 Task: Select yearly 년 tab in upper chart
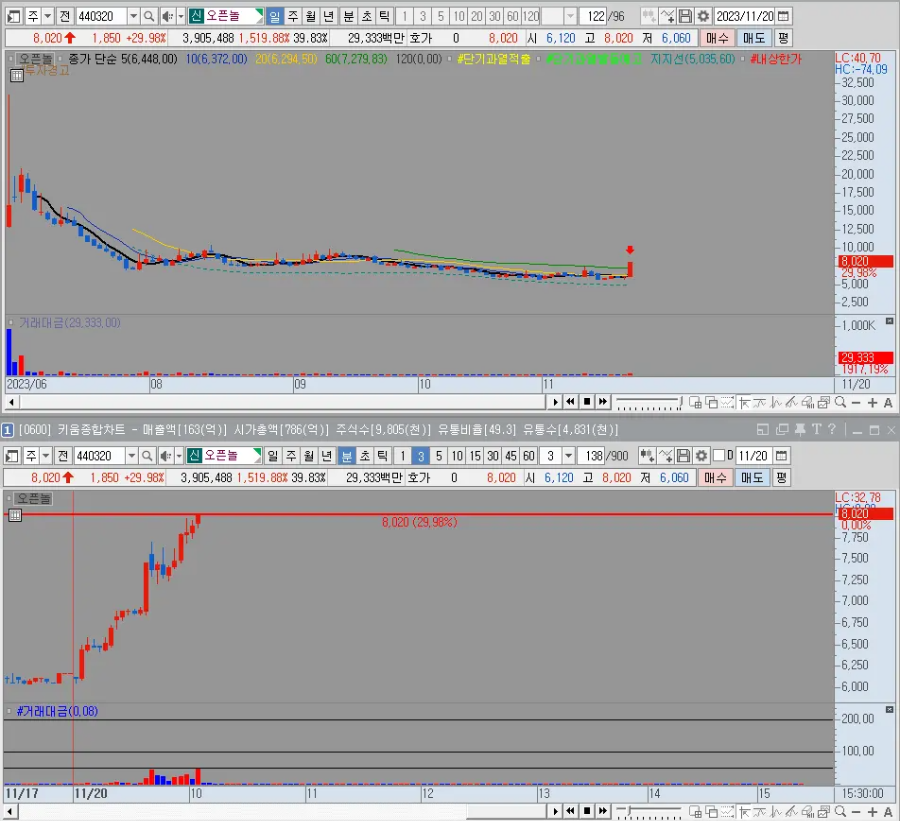(328, 16)
